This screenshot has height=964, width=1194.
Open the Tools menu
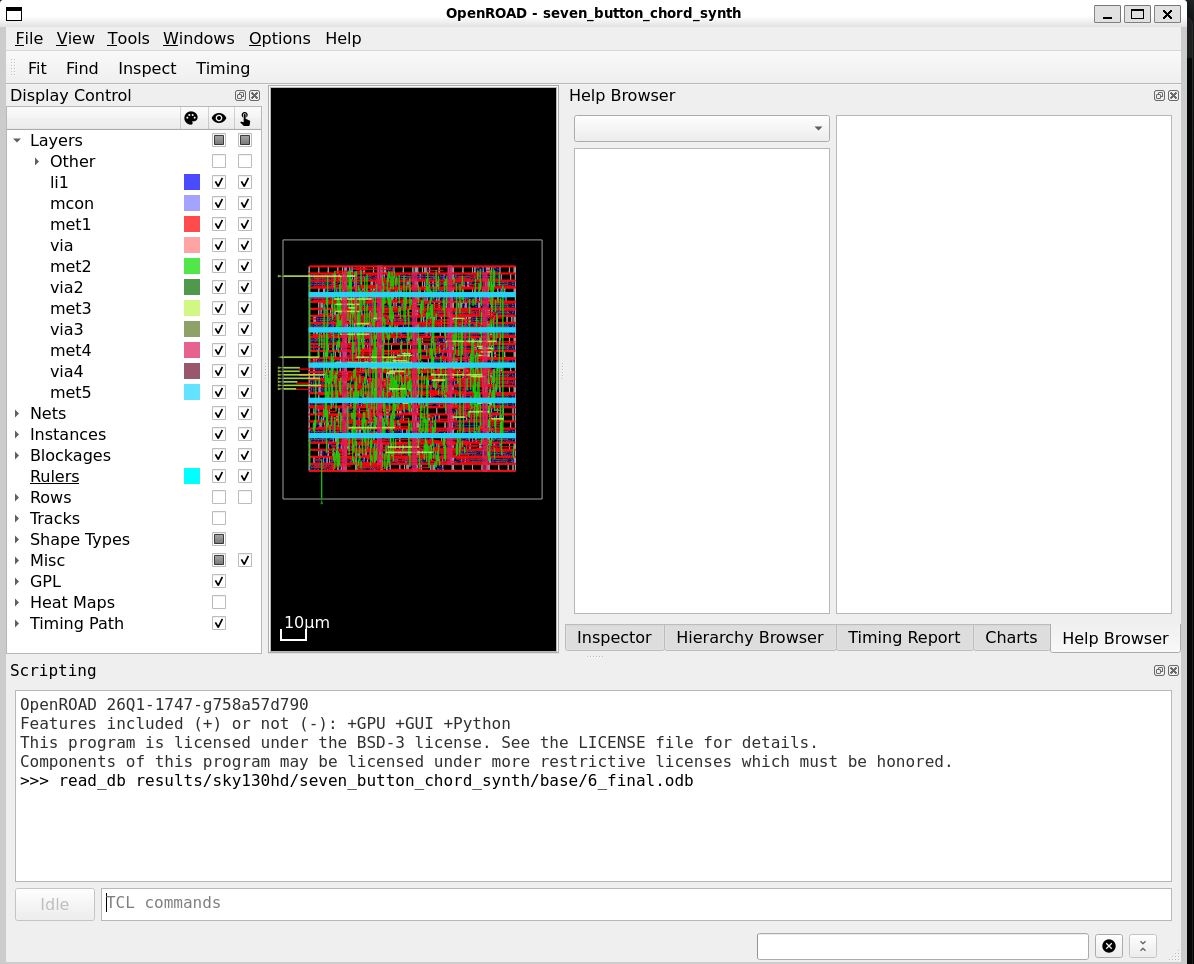pyautogui.click(x=128, y=38)
